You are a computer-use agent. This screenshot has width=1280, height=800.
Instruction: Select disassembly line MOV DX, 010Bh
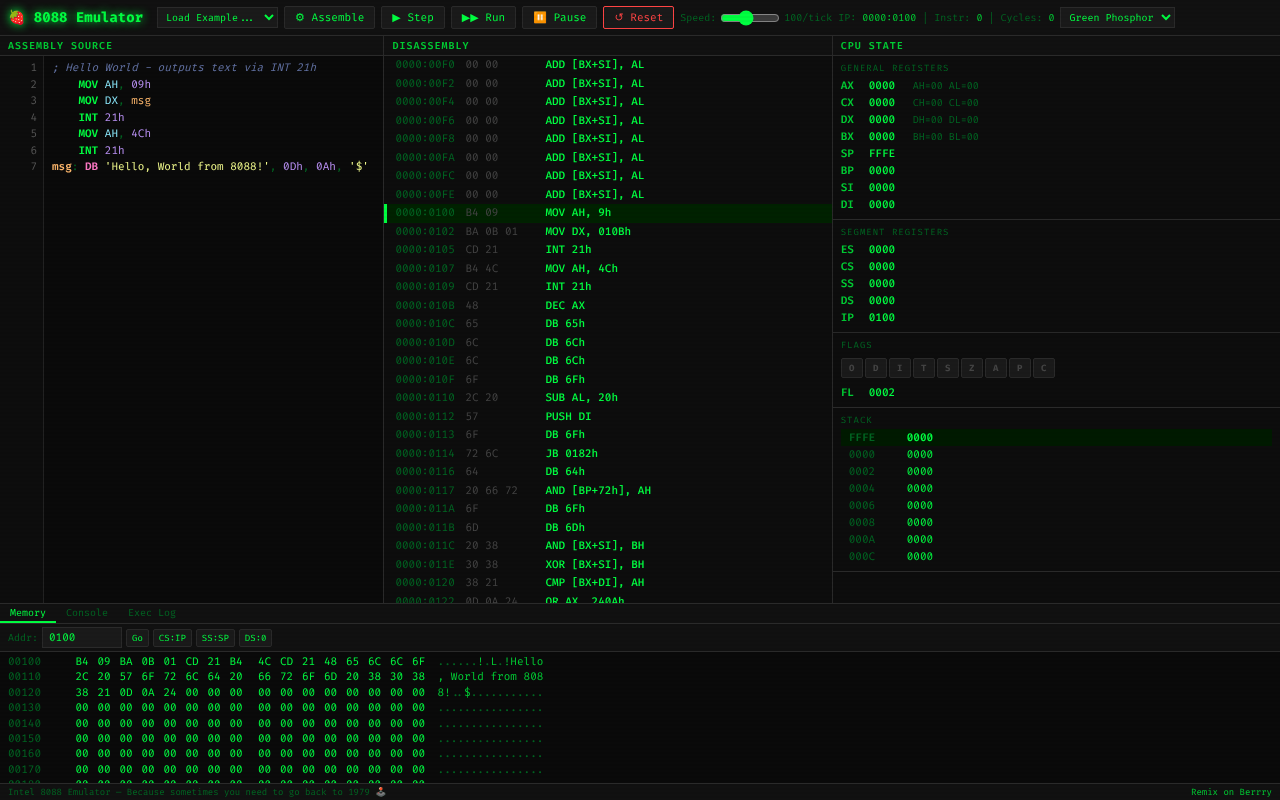608,232
